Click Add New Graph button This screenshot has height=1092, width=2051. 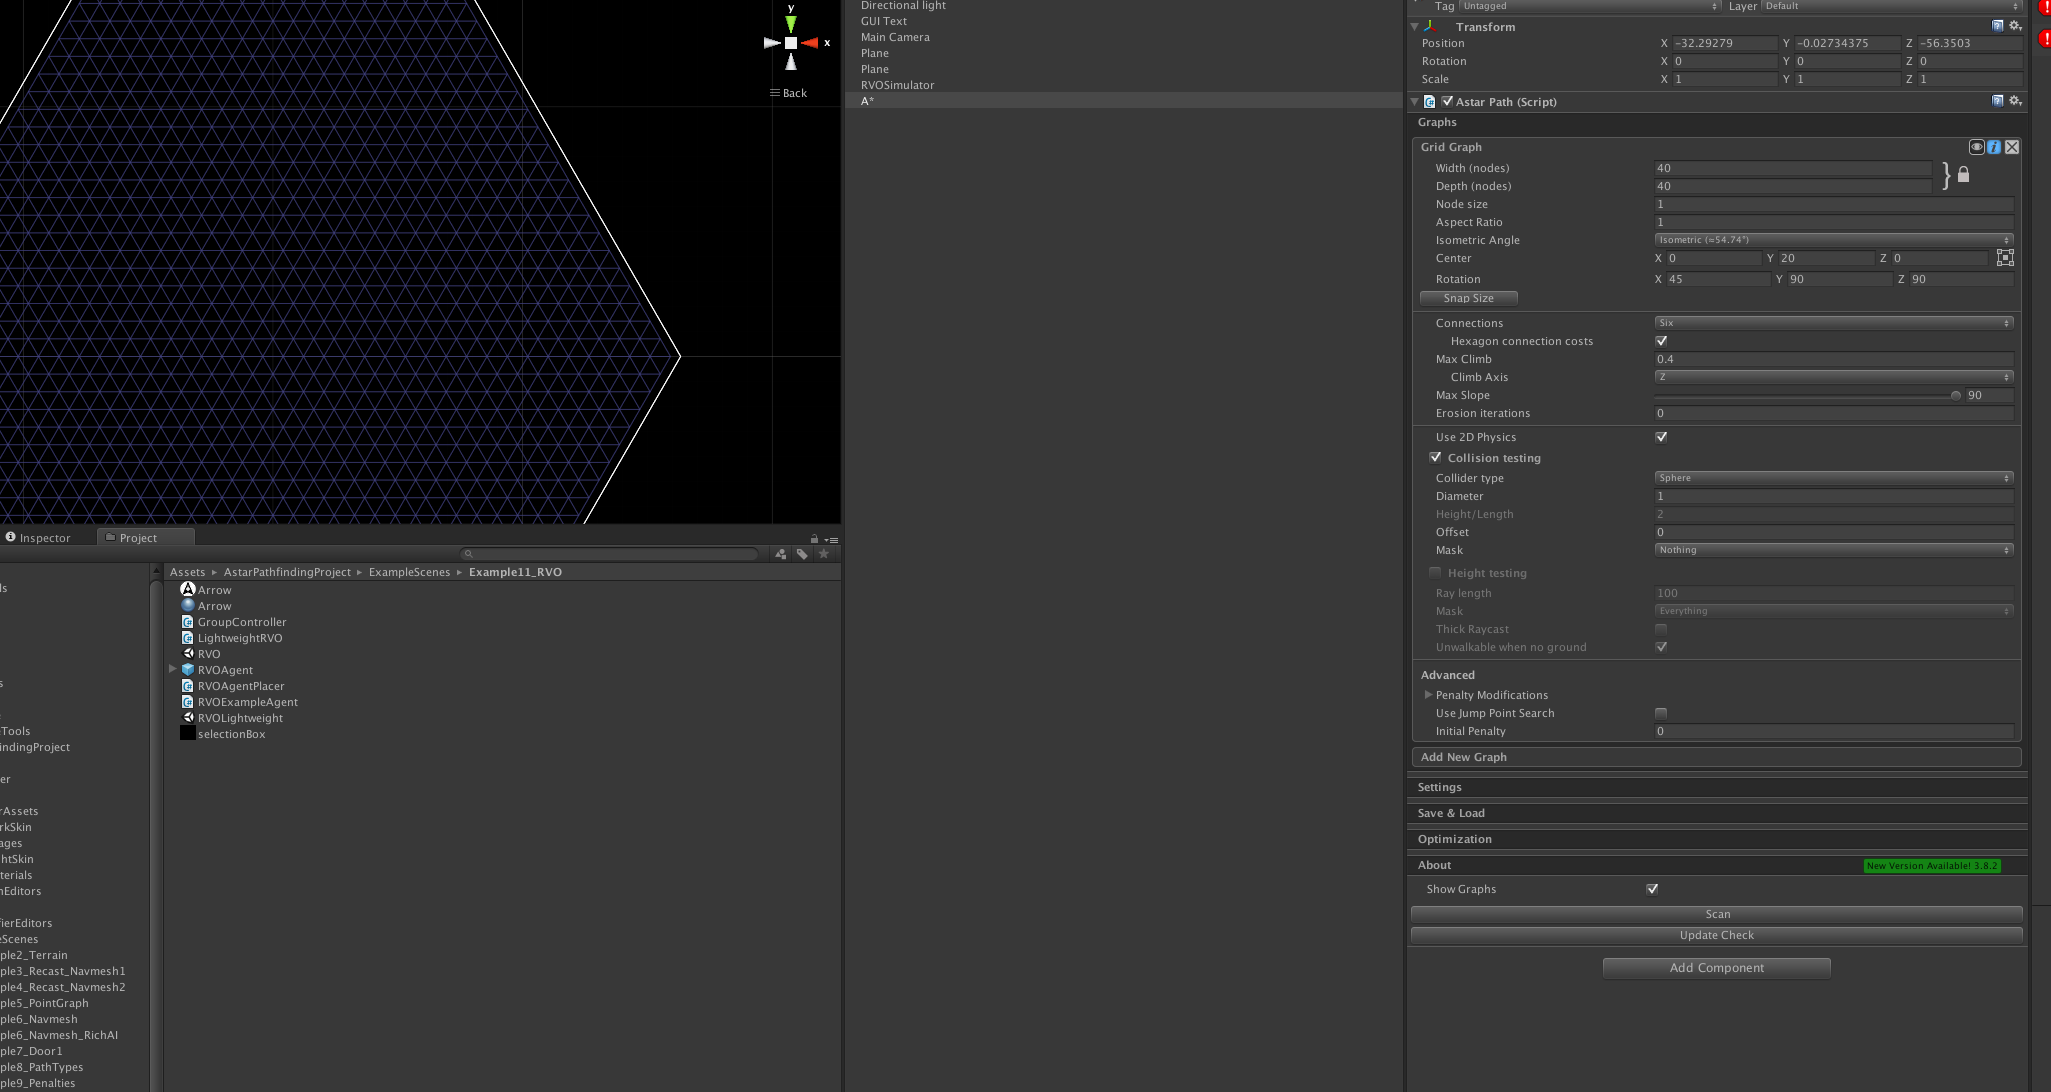tap(1716, 757)
